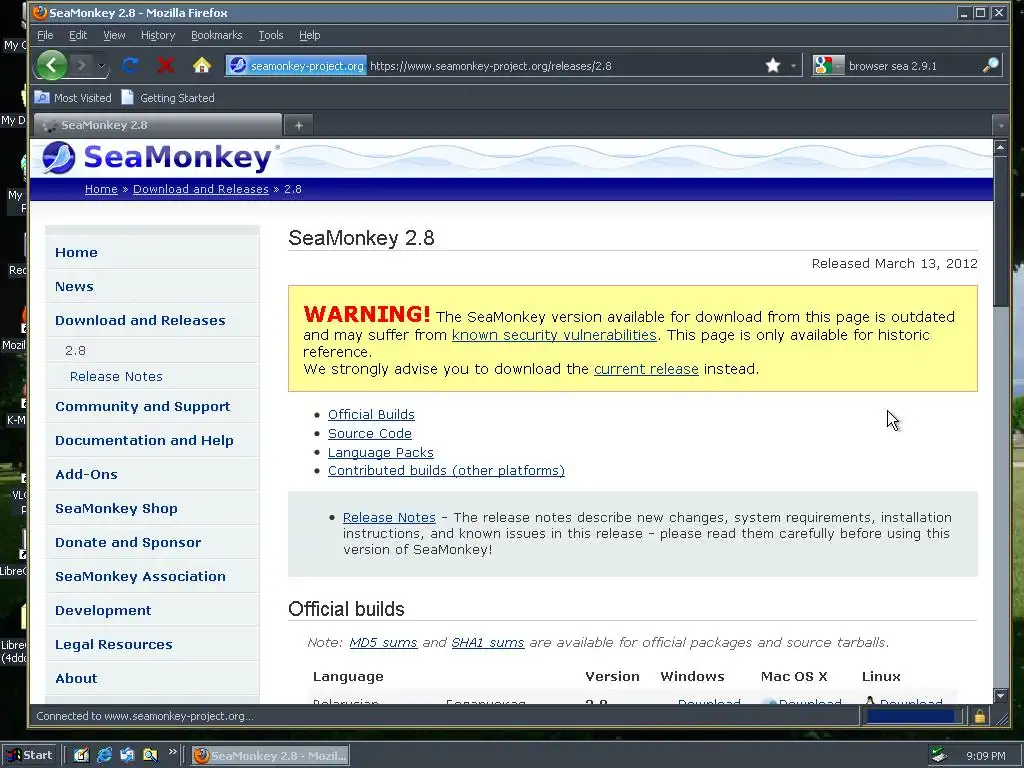This screenshot has width=1024, height=768.
Task: Open News in the sidebar
Action: click(74, 286)
